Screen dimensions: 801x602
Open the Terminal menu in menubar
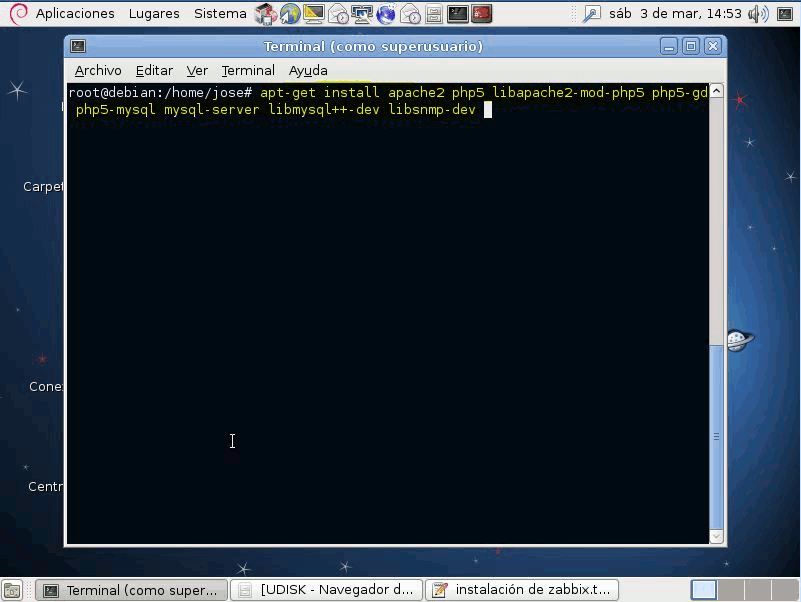pos(248,70)
